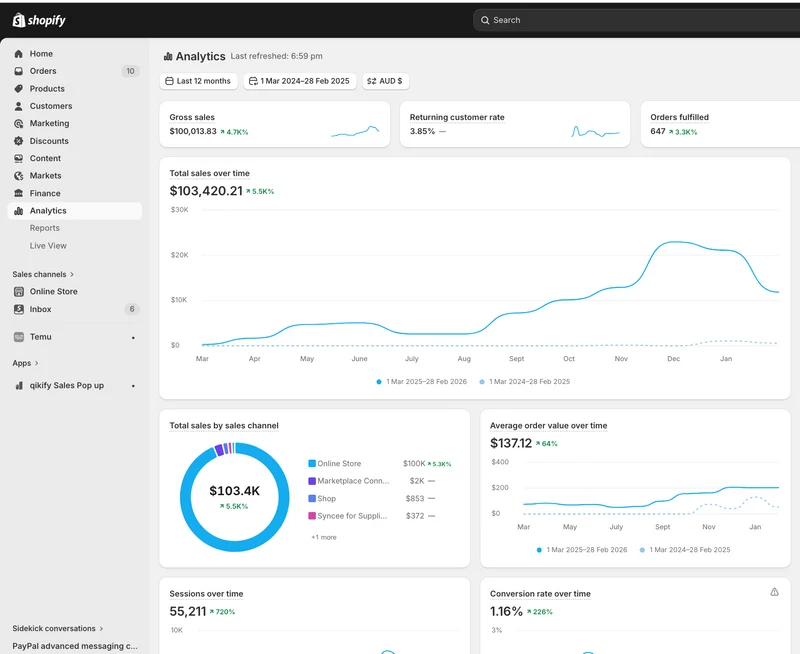The image size is (800, 654).
Task: Click the Marketing target icon
Action: pos(18,123)
